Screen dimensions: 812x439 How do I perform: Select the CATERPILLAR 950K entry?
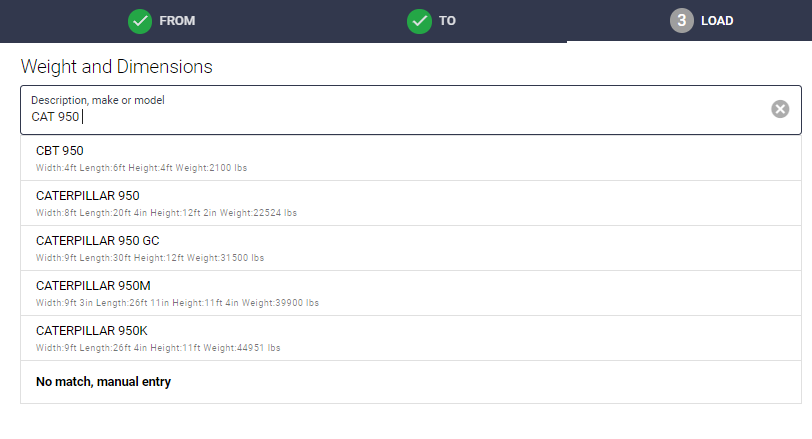411,338
